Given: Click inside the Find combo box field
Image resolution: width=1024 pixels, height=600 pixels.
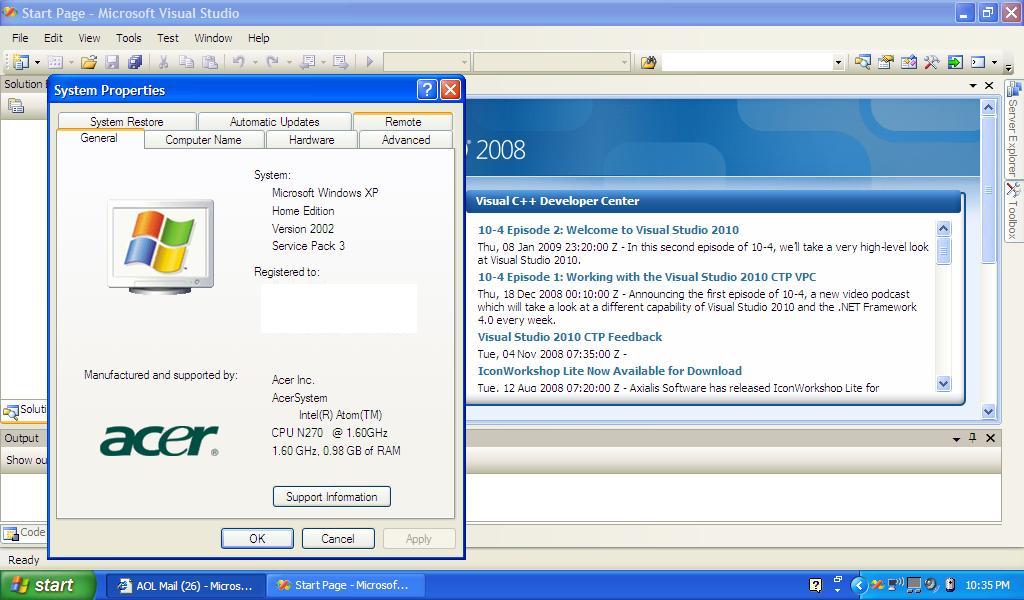Looking at the screenshot, I should pos(747,63).
